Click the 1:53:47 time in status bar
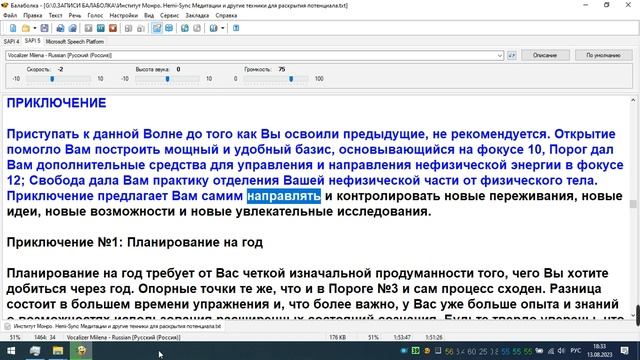Screen dimensions: 640x360 coord(402,338)
